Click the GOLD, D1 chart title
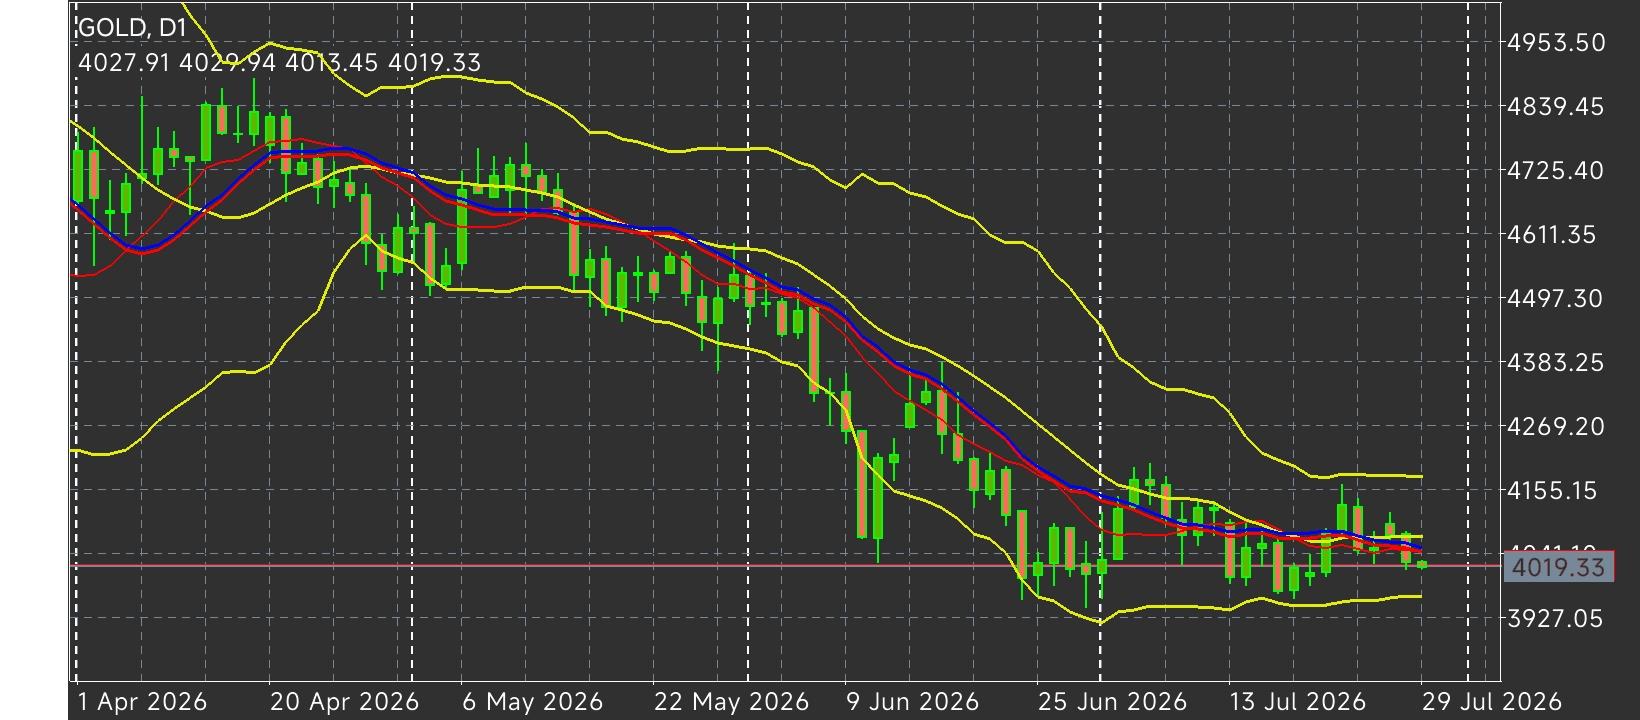1640x720 pixels. [133, 27]
